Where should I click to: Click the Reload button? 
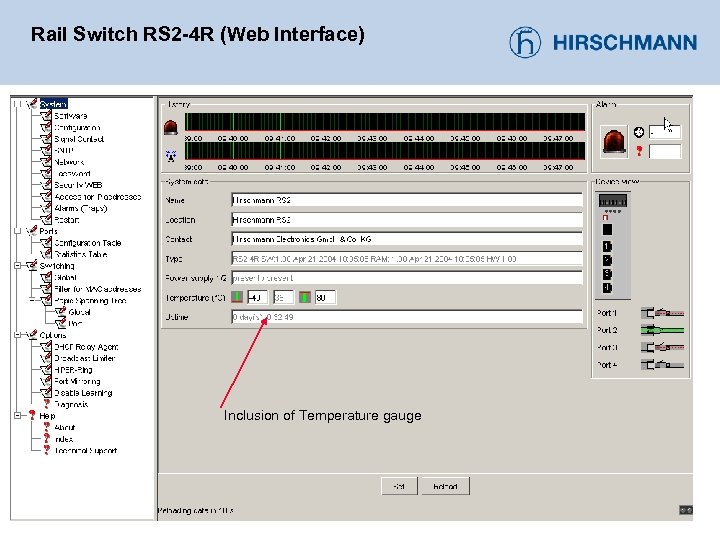445,486
